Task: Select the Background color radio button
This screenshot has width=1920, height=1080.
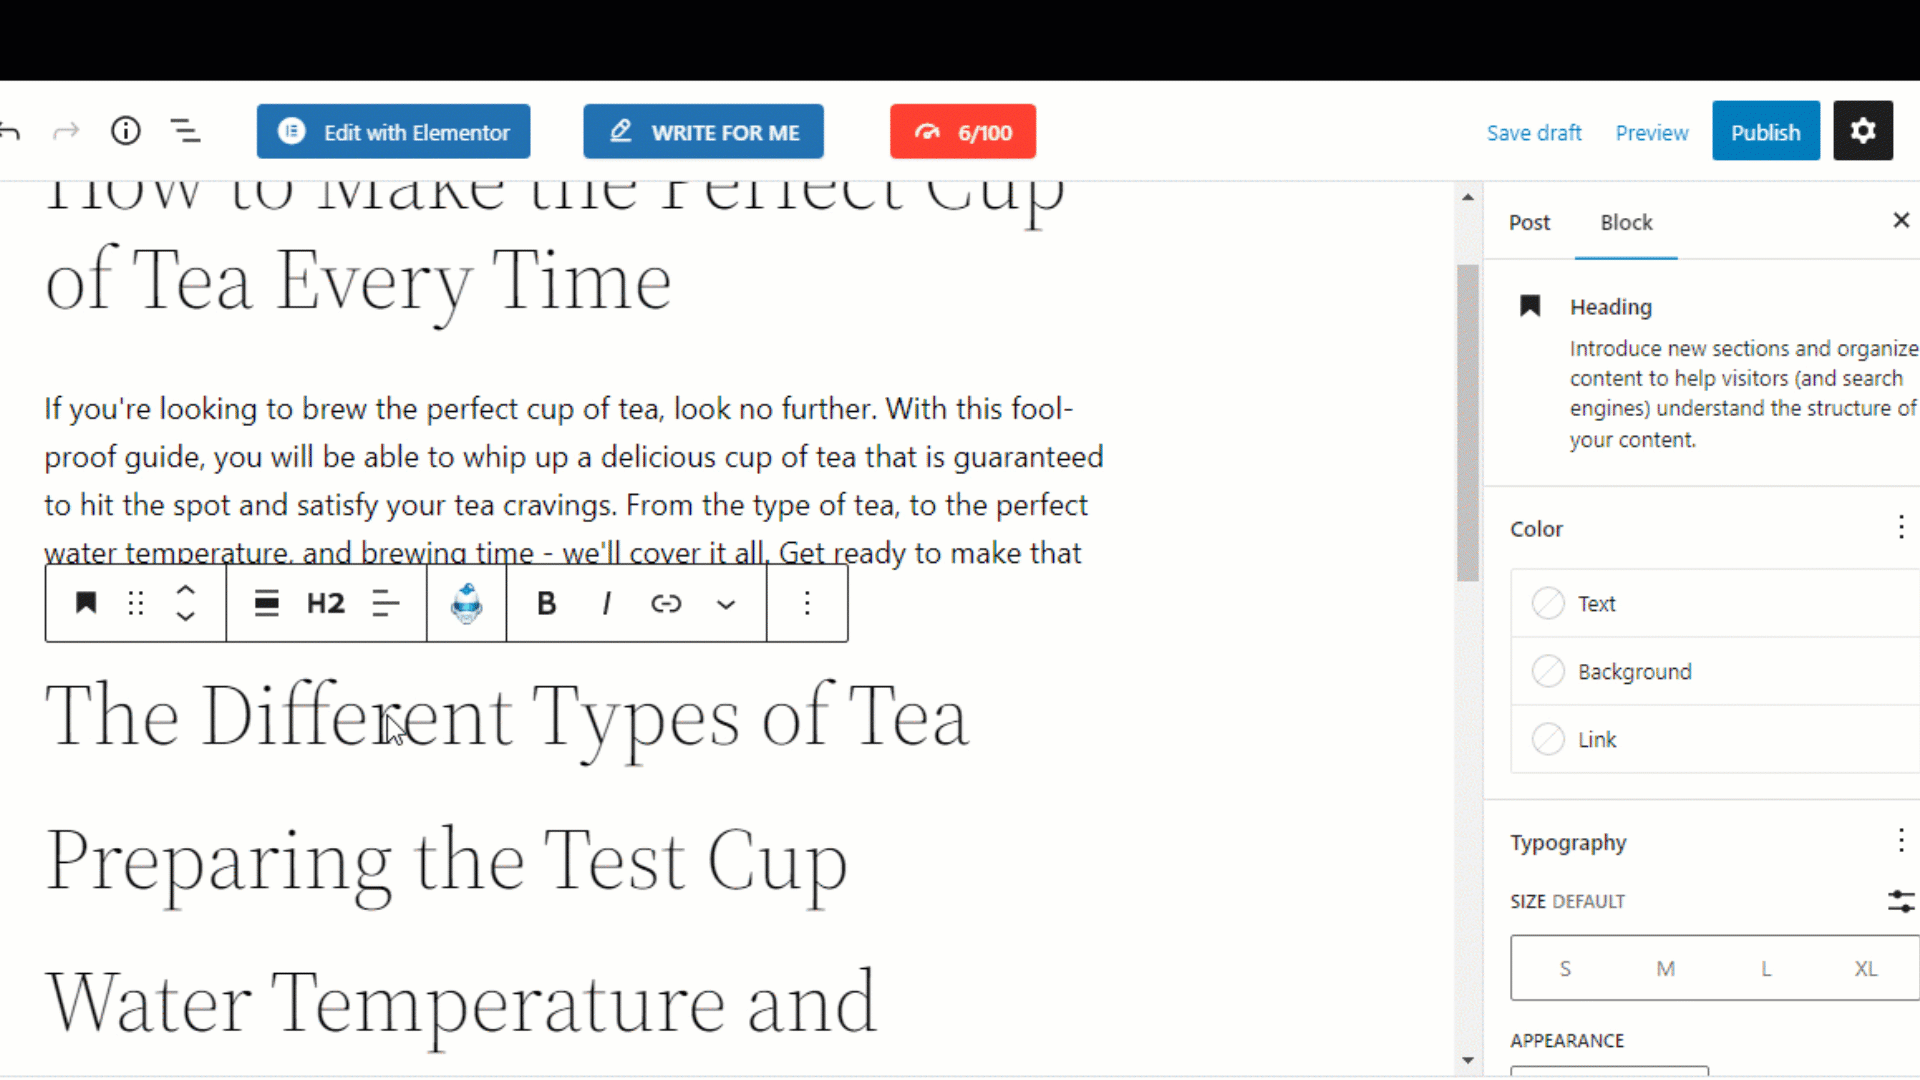Action: tap(1549, 671)
